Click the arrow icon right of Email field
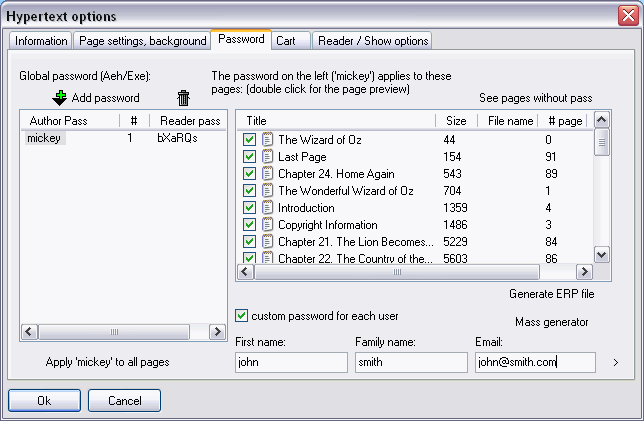The image size is (644, 421). tap(616, 362)
